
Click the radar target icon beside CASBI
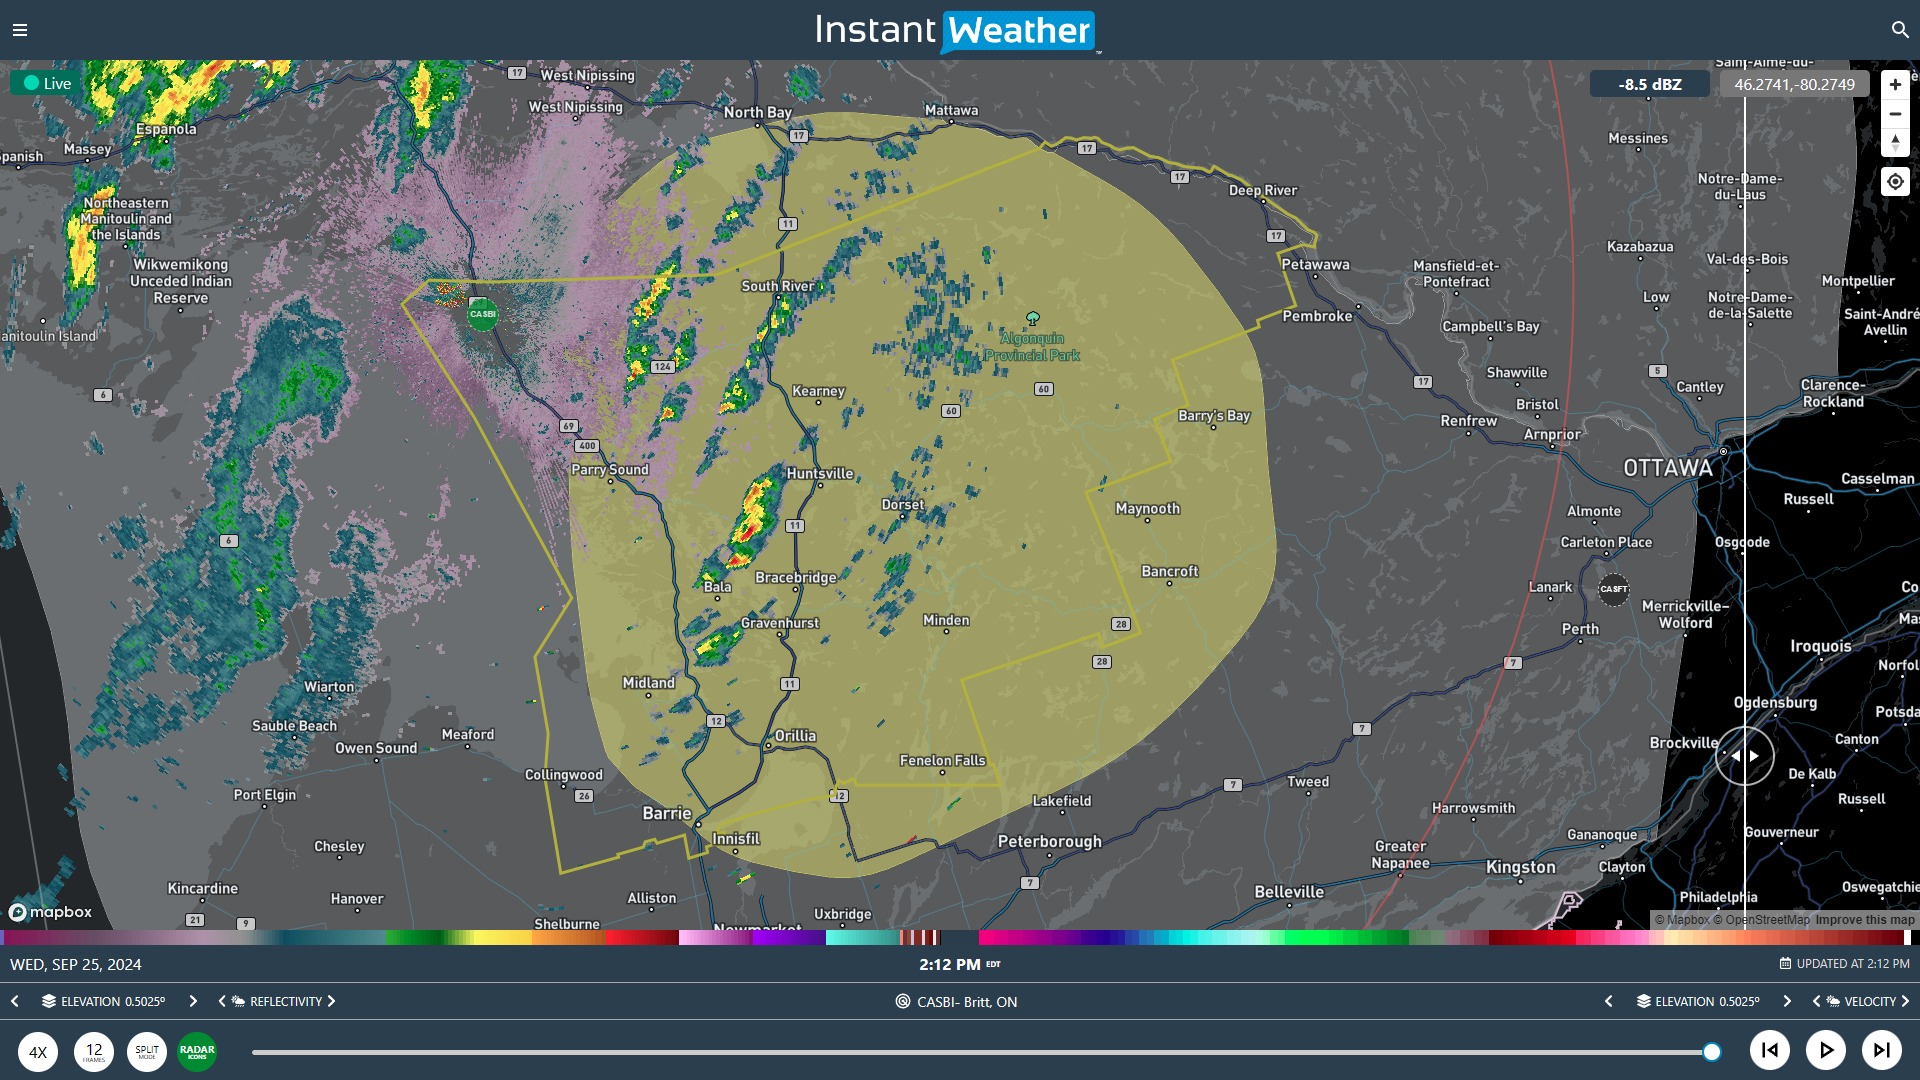903,1001
